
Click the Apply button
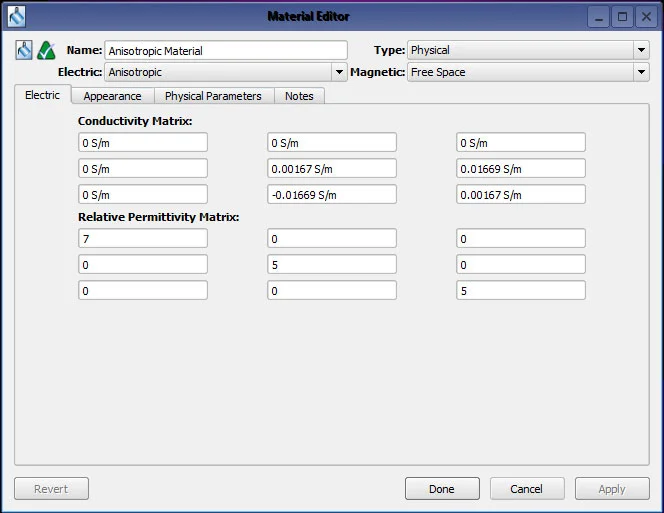(x=612, y=489)
